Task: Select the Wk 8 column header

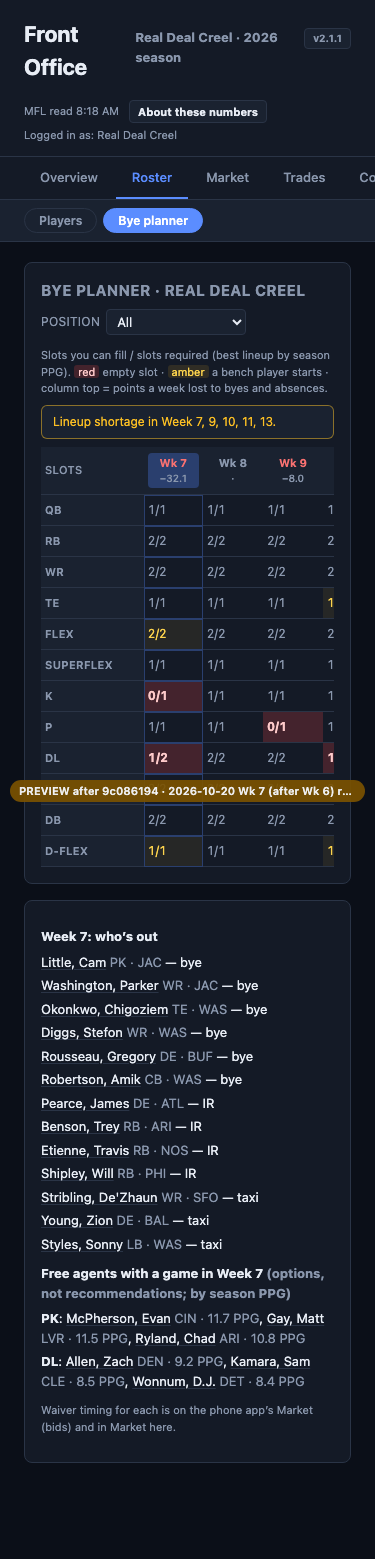Action: [x=233, y=470]
